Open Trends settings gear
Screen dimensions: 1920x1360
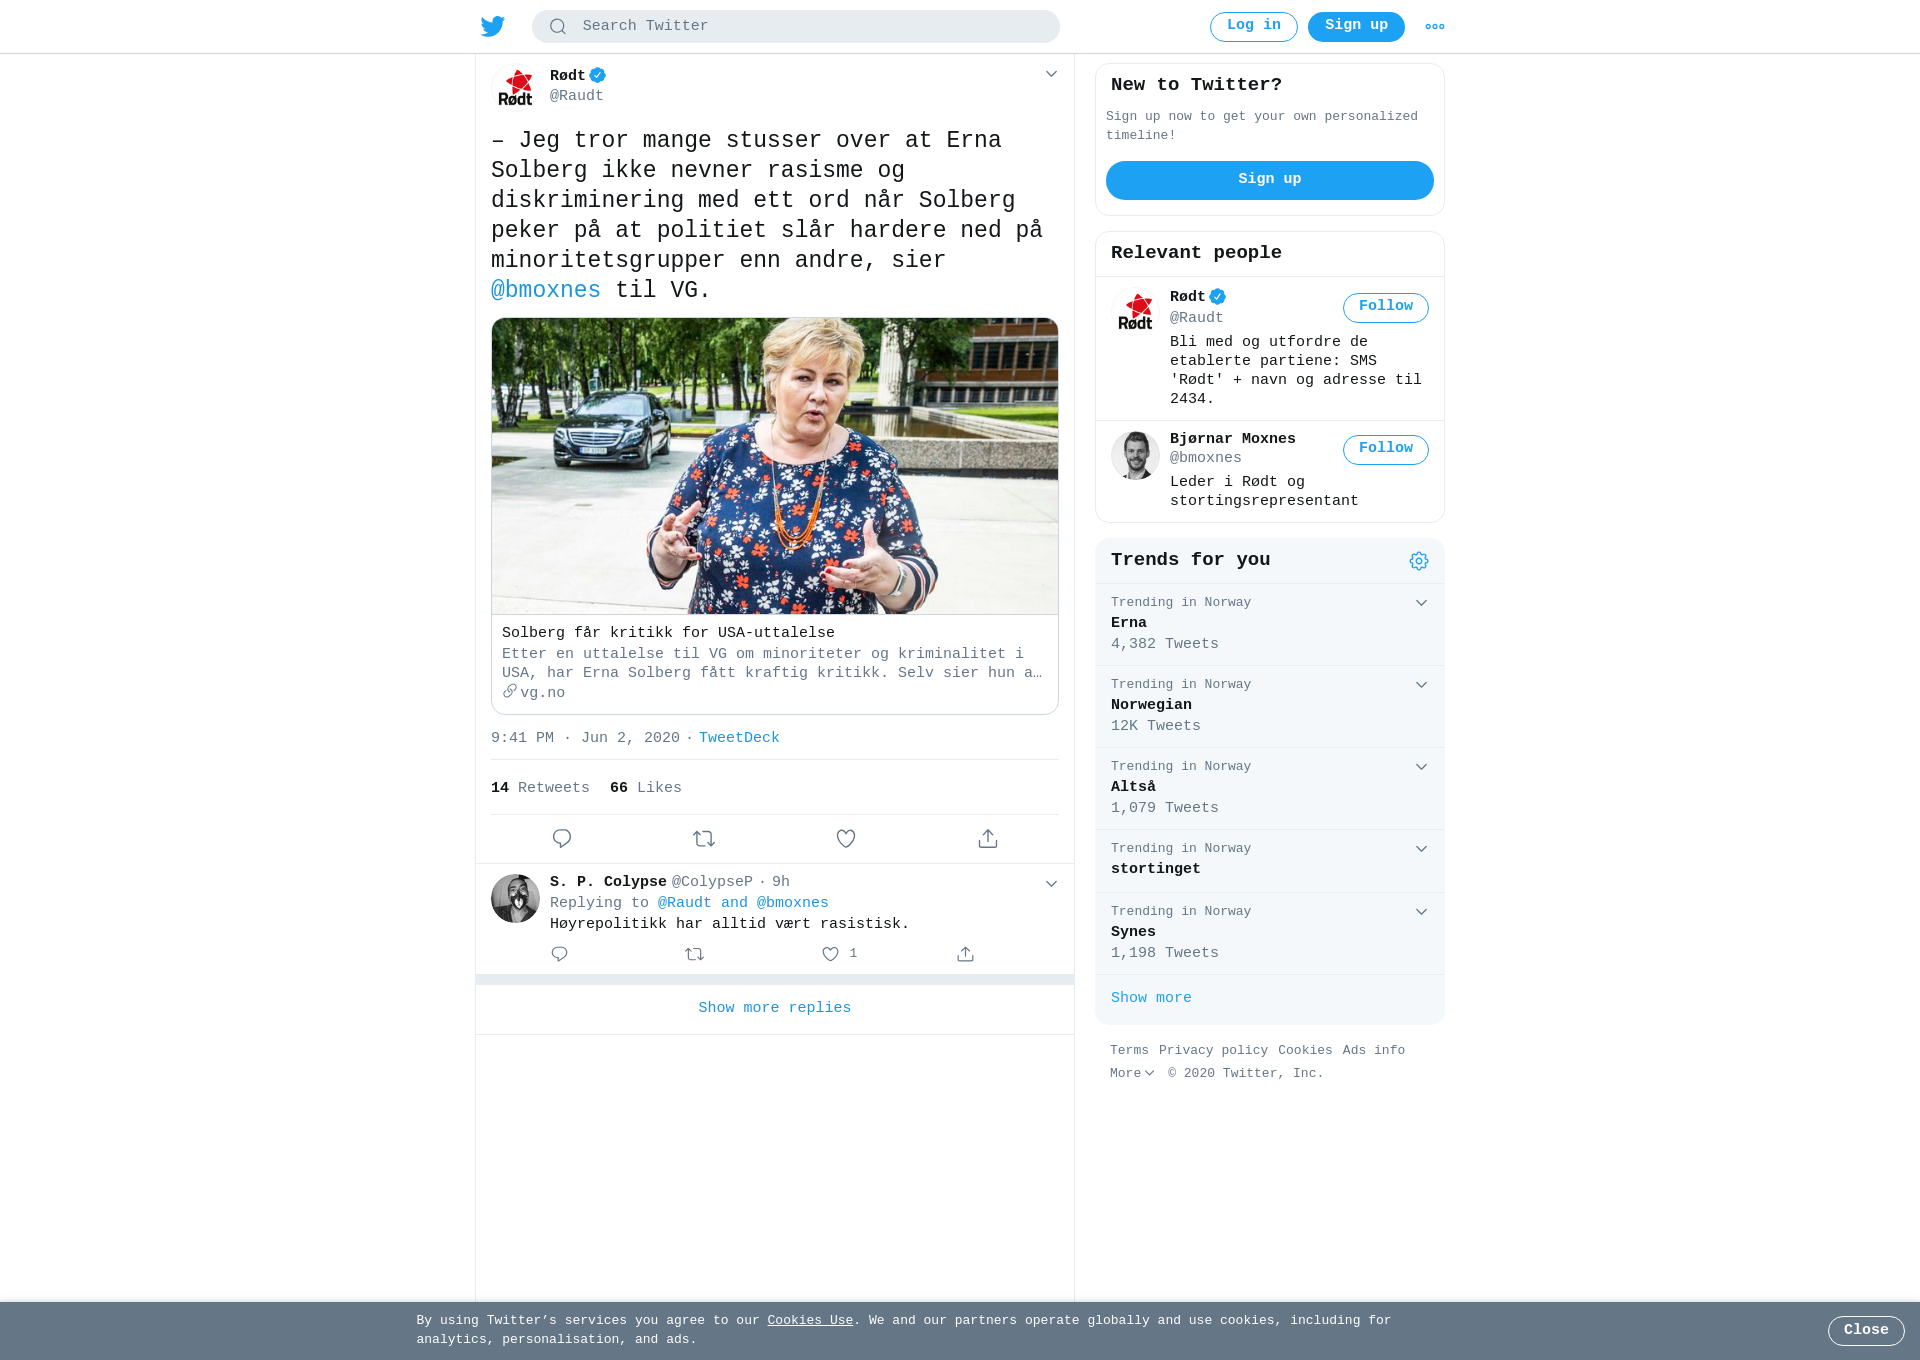click(x=1419, y=561)
